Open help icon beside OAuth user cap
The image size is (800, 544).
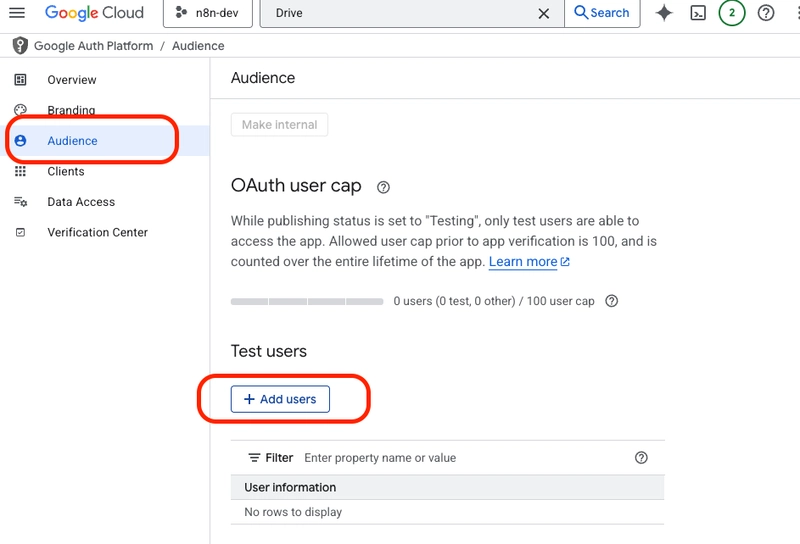[x=383, y=187]
